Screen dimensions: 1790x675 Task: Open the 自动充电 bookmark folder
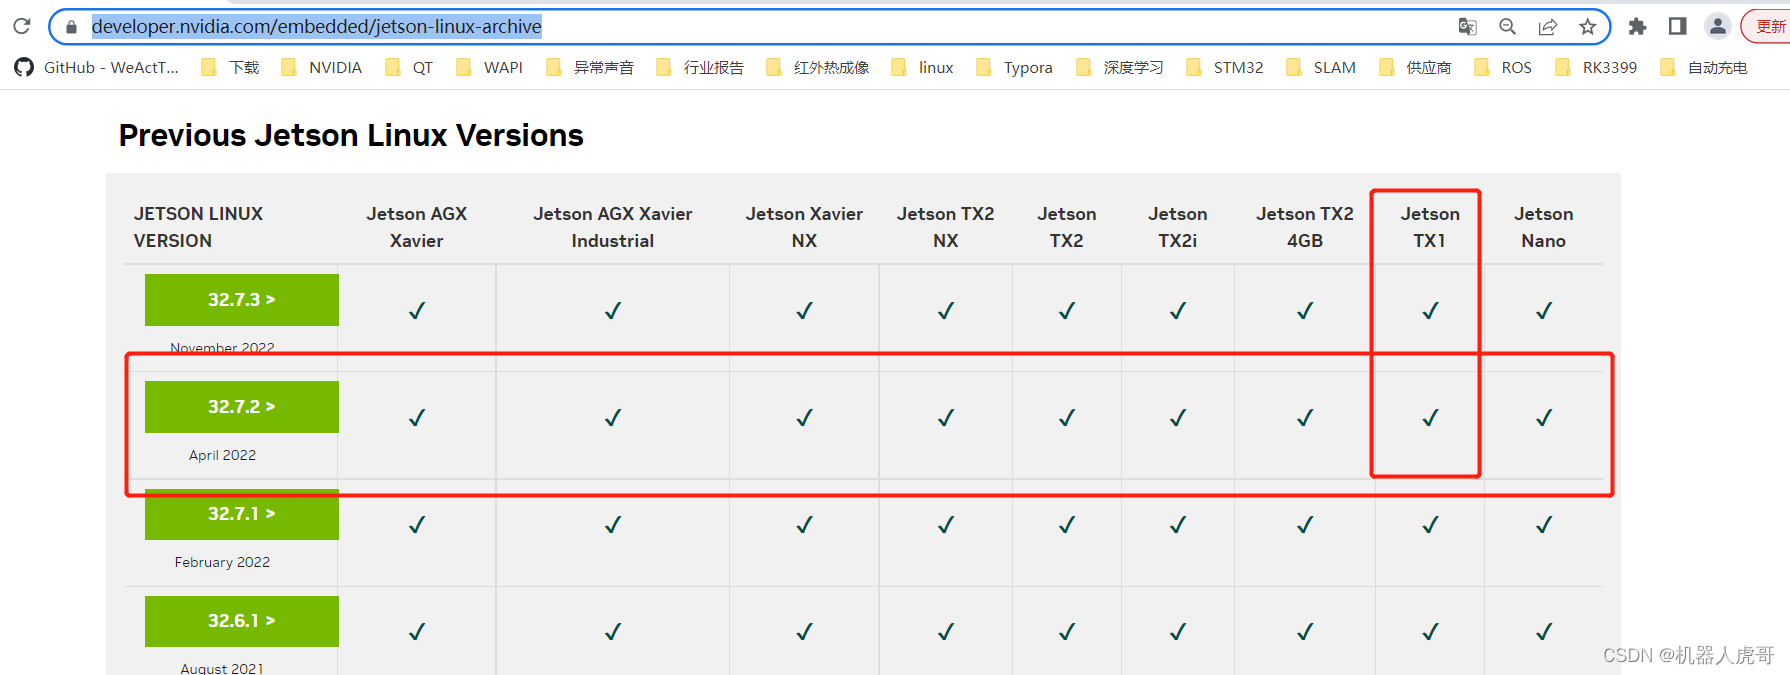click(1704, 67)
